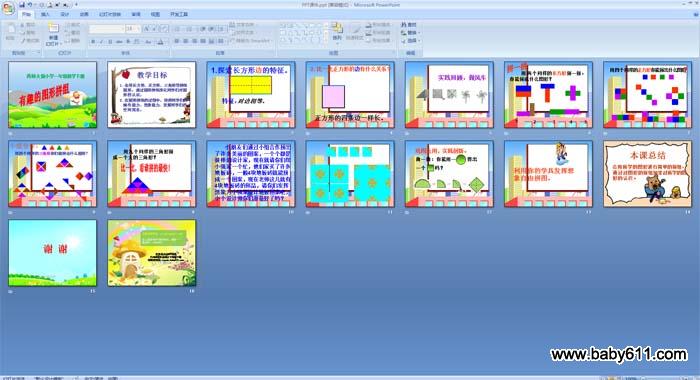
Task: Switch to the Insert (插入) ribbon tab
Action: coord(45,14)
